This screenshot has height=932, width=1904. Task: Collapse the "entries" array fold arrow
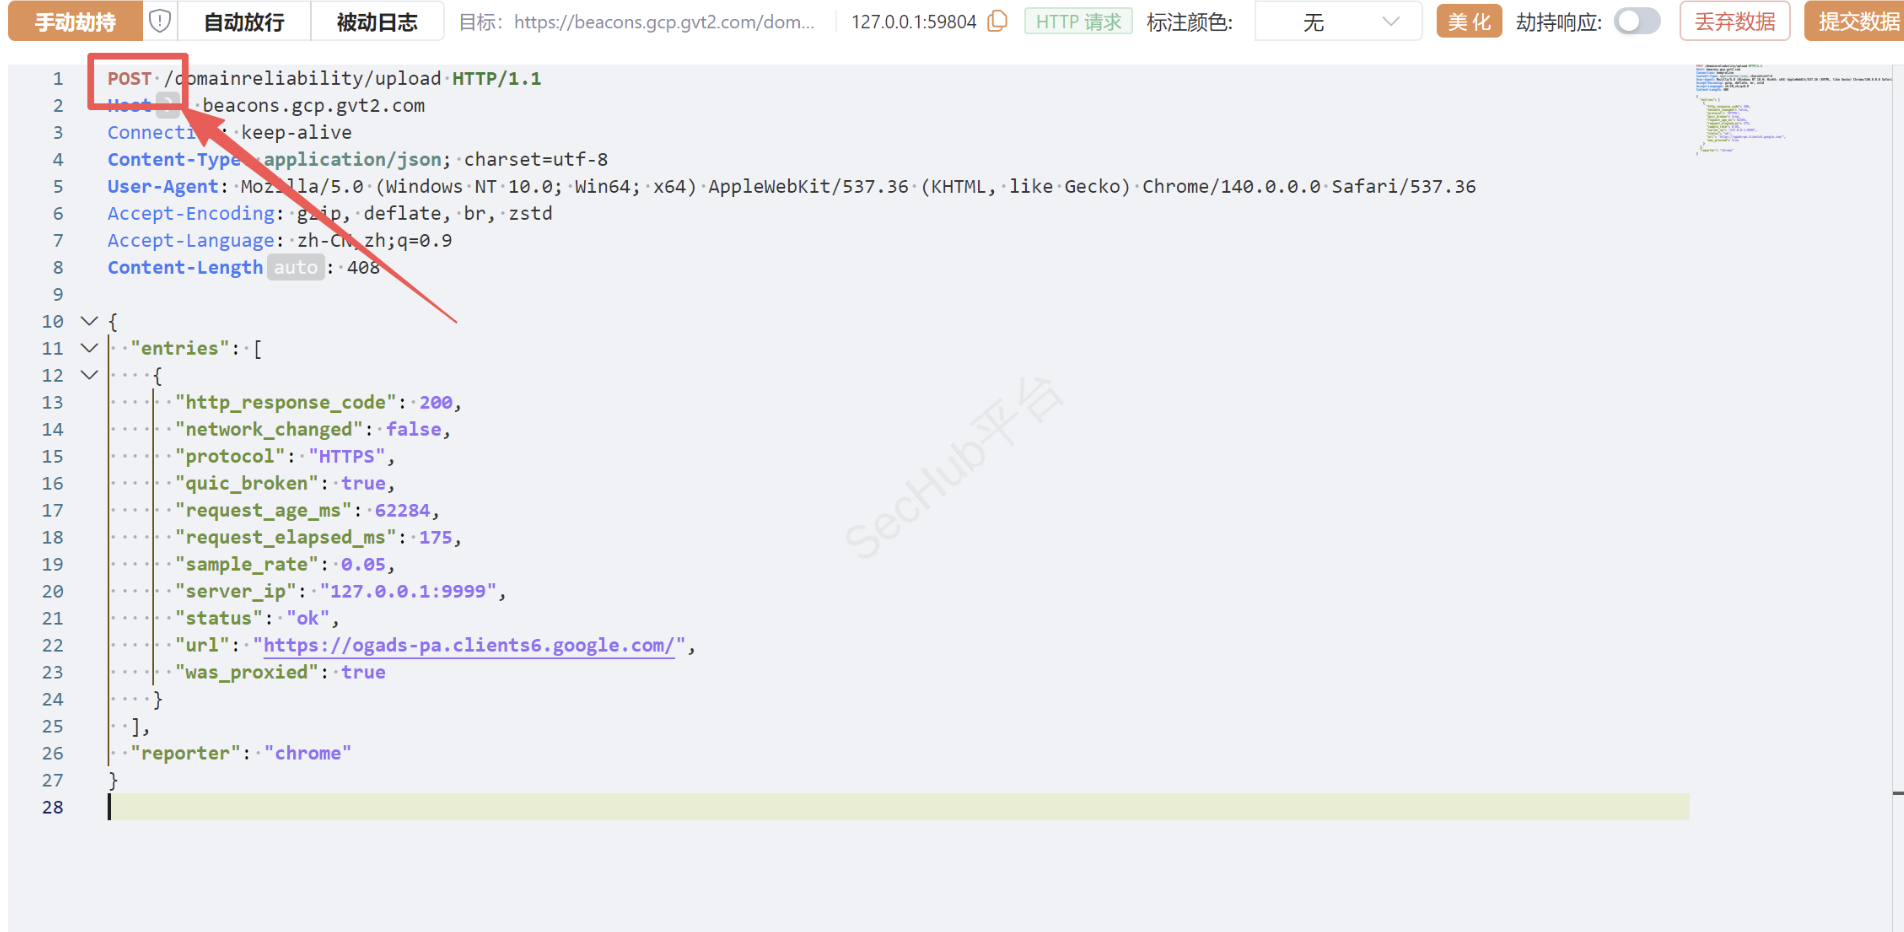coord(89,348)
